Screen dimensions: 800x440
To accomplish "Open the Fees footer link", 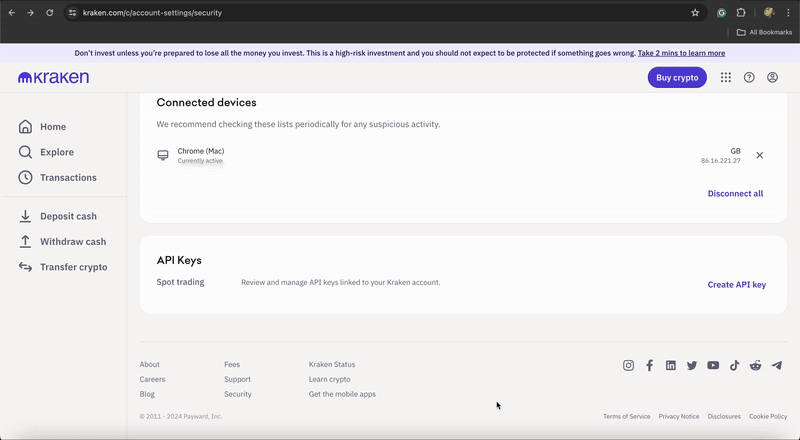I will coord(232,364).
